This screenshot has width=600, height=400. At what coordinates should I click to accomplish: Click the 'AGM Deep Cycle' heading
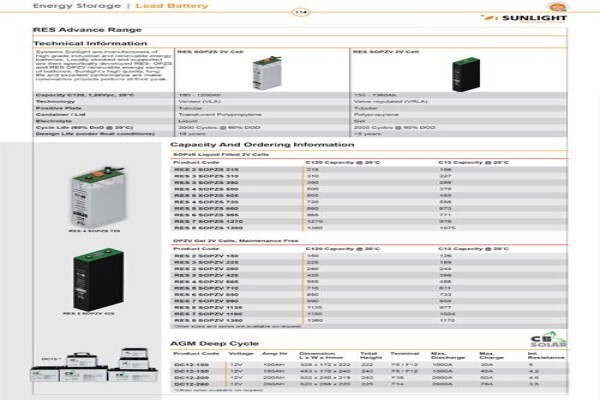(214, 343)
